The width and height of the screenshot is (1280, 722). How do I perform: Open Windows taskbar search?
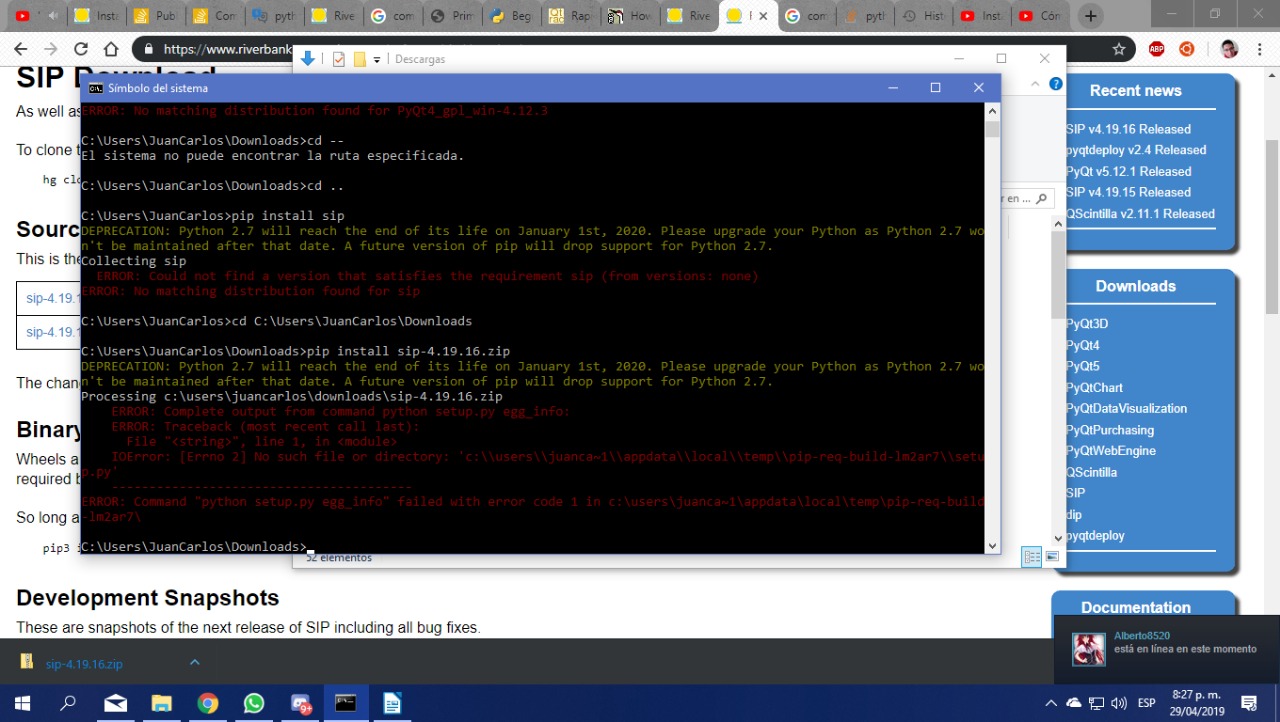click(x=68, y=703)
